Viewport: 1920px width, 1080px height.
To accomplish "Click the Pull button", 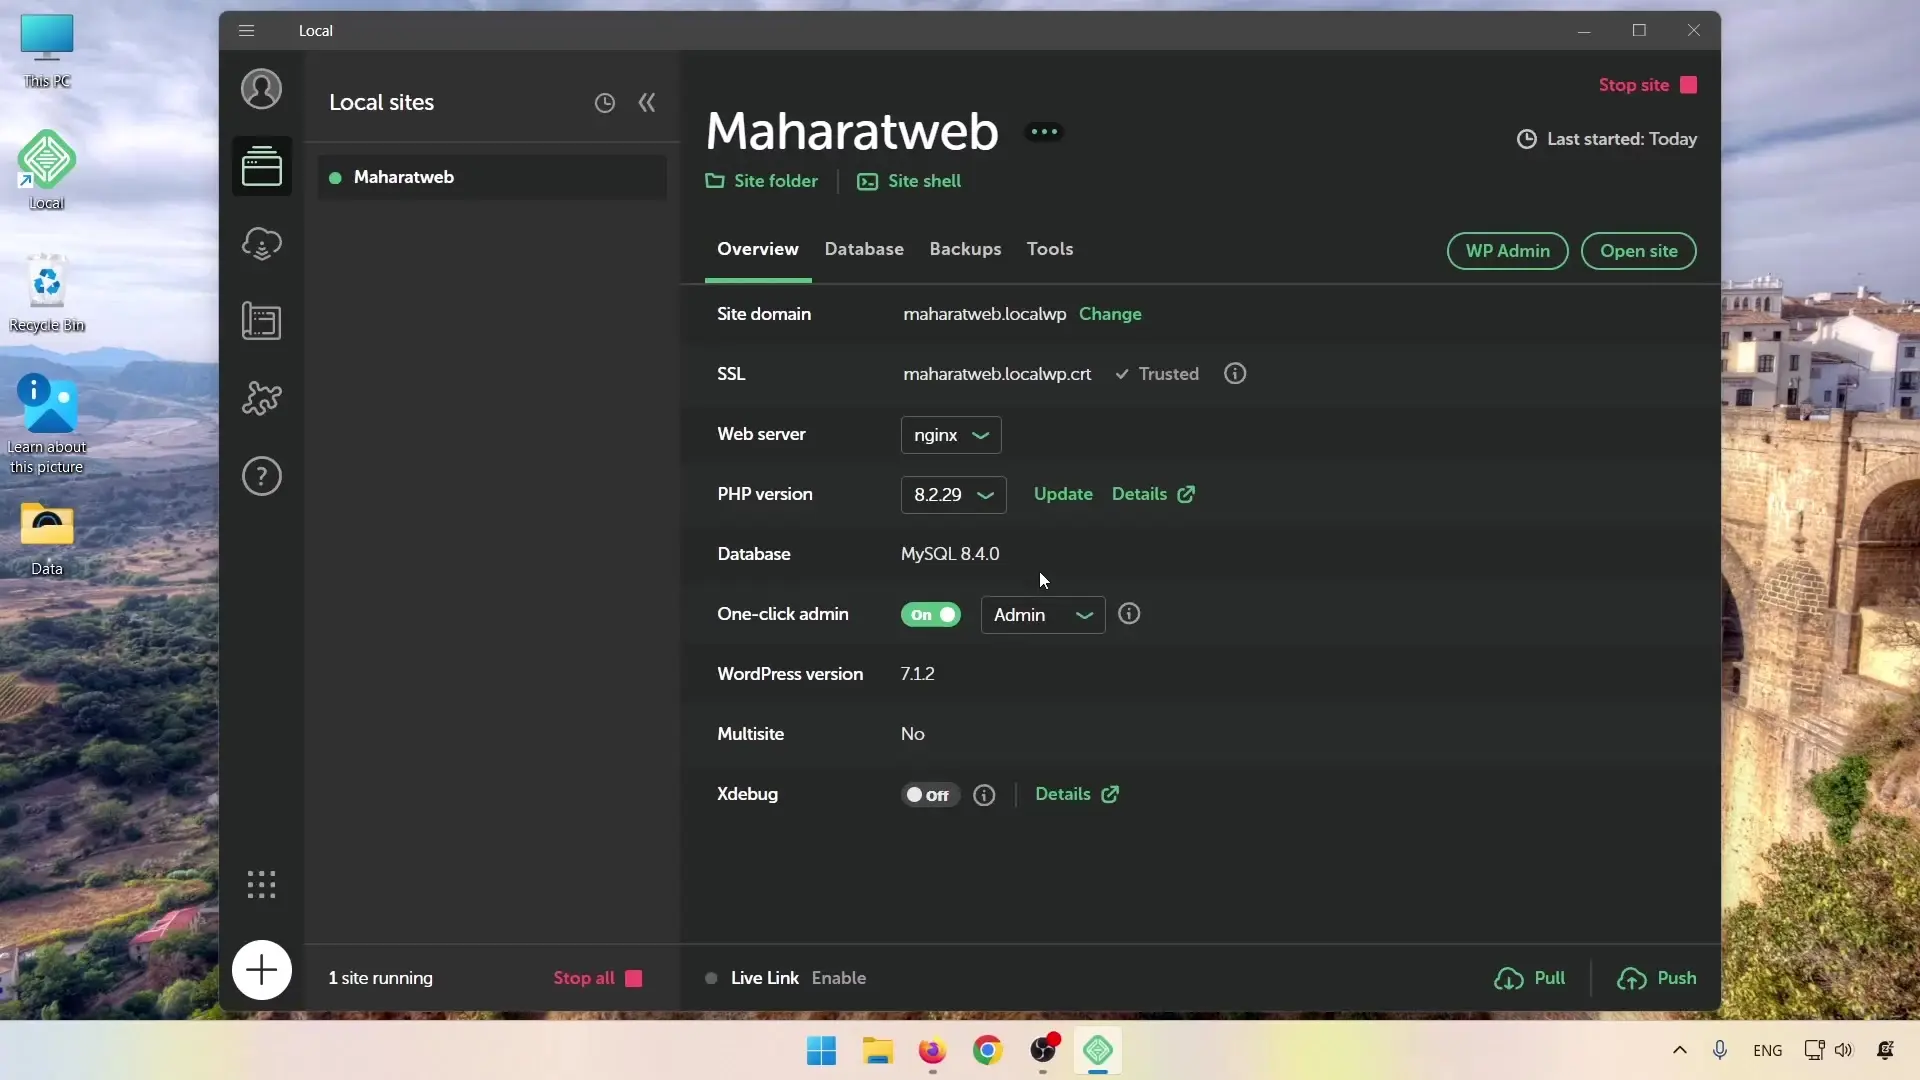I will click(x=1529, y=978).
